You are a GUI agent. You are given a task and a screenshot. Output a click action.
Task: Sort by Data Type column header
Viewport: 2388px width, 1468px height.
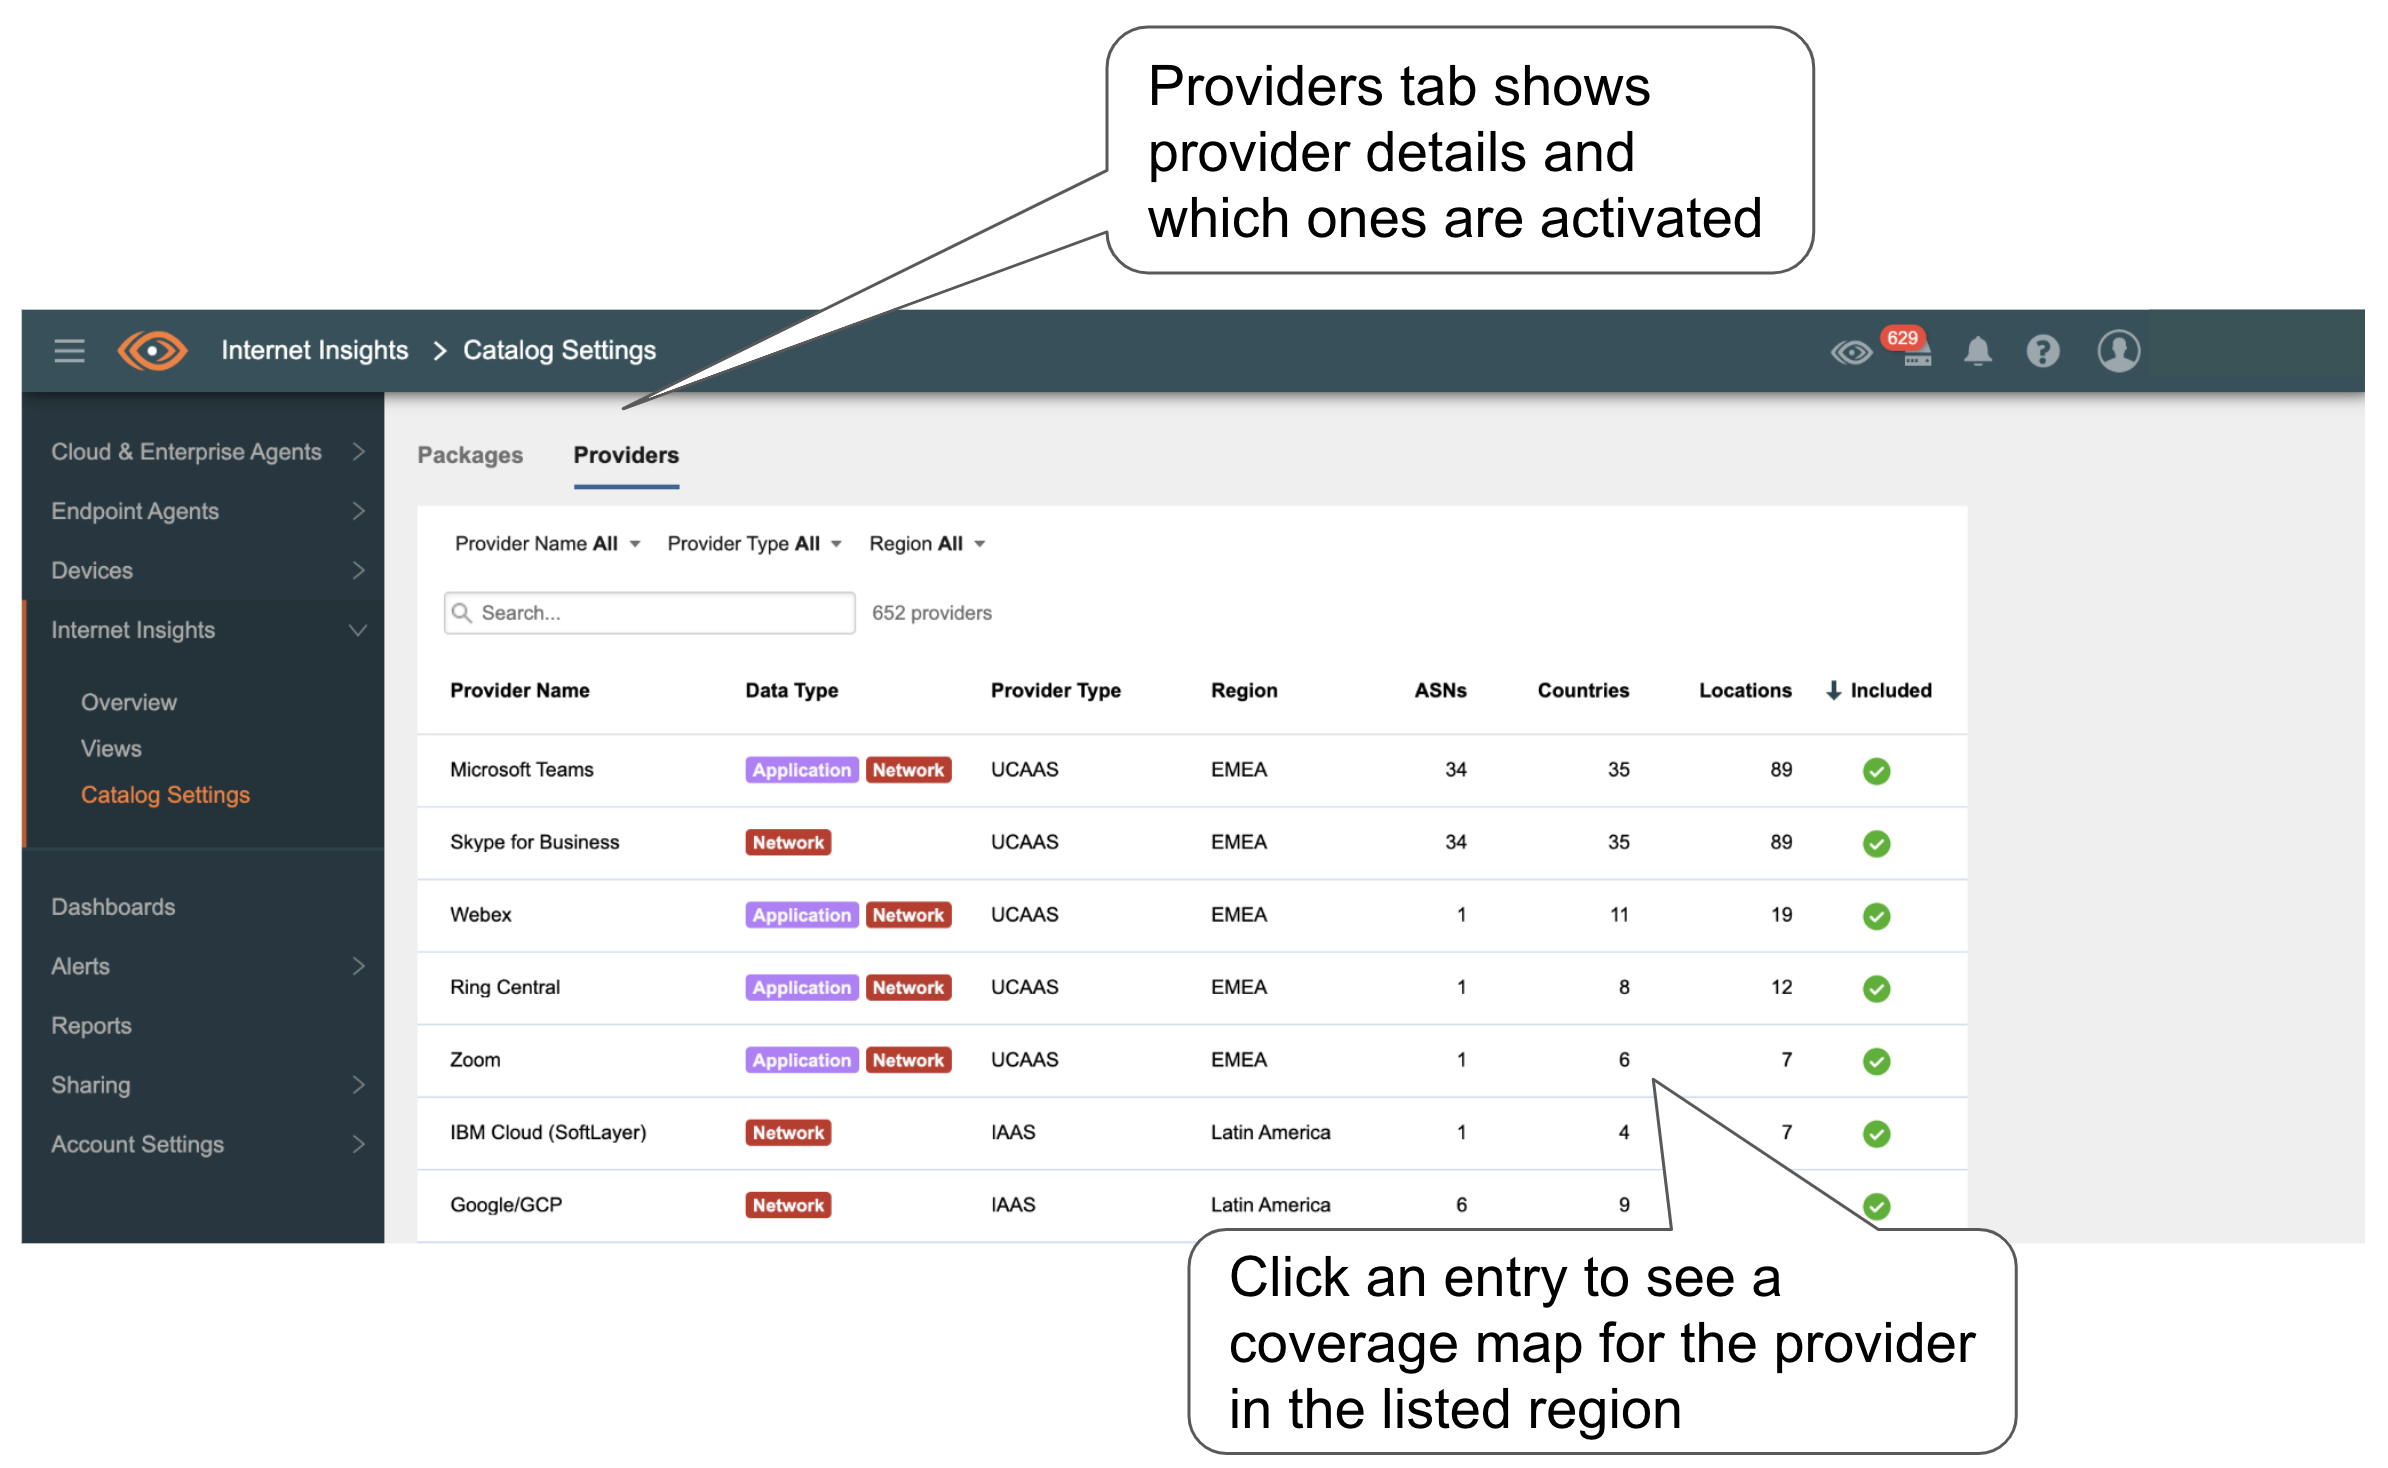pyautogui.click(x=791, y=690)
